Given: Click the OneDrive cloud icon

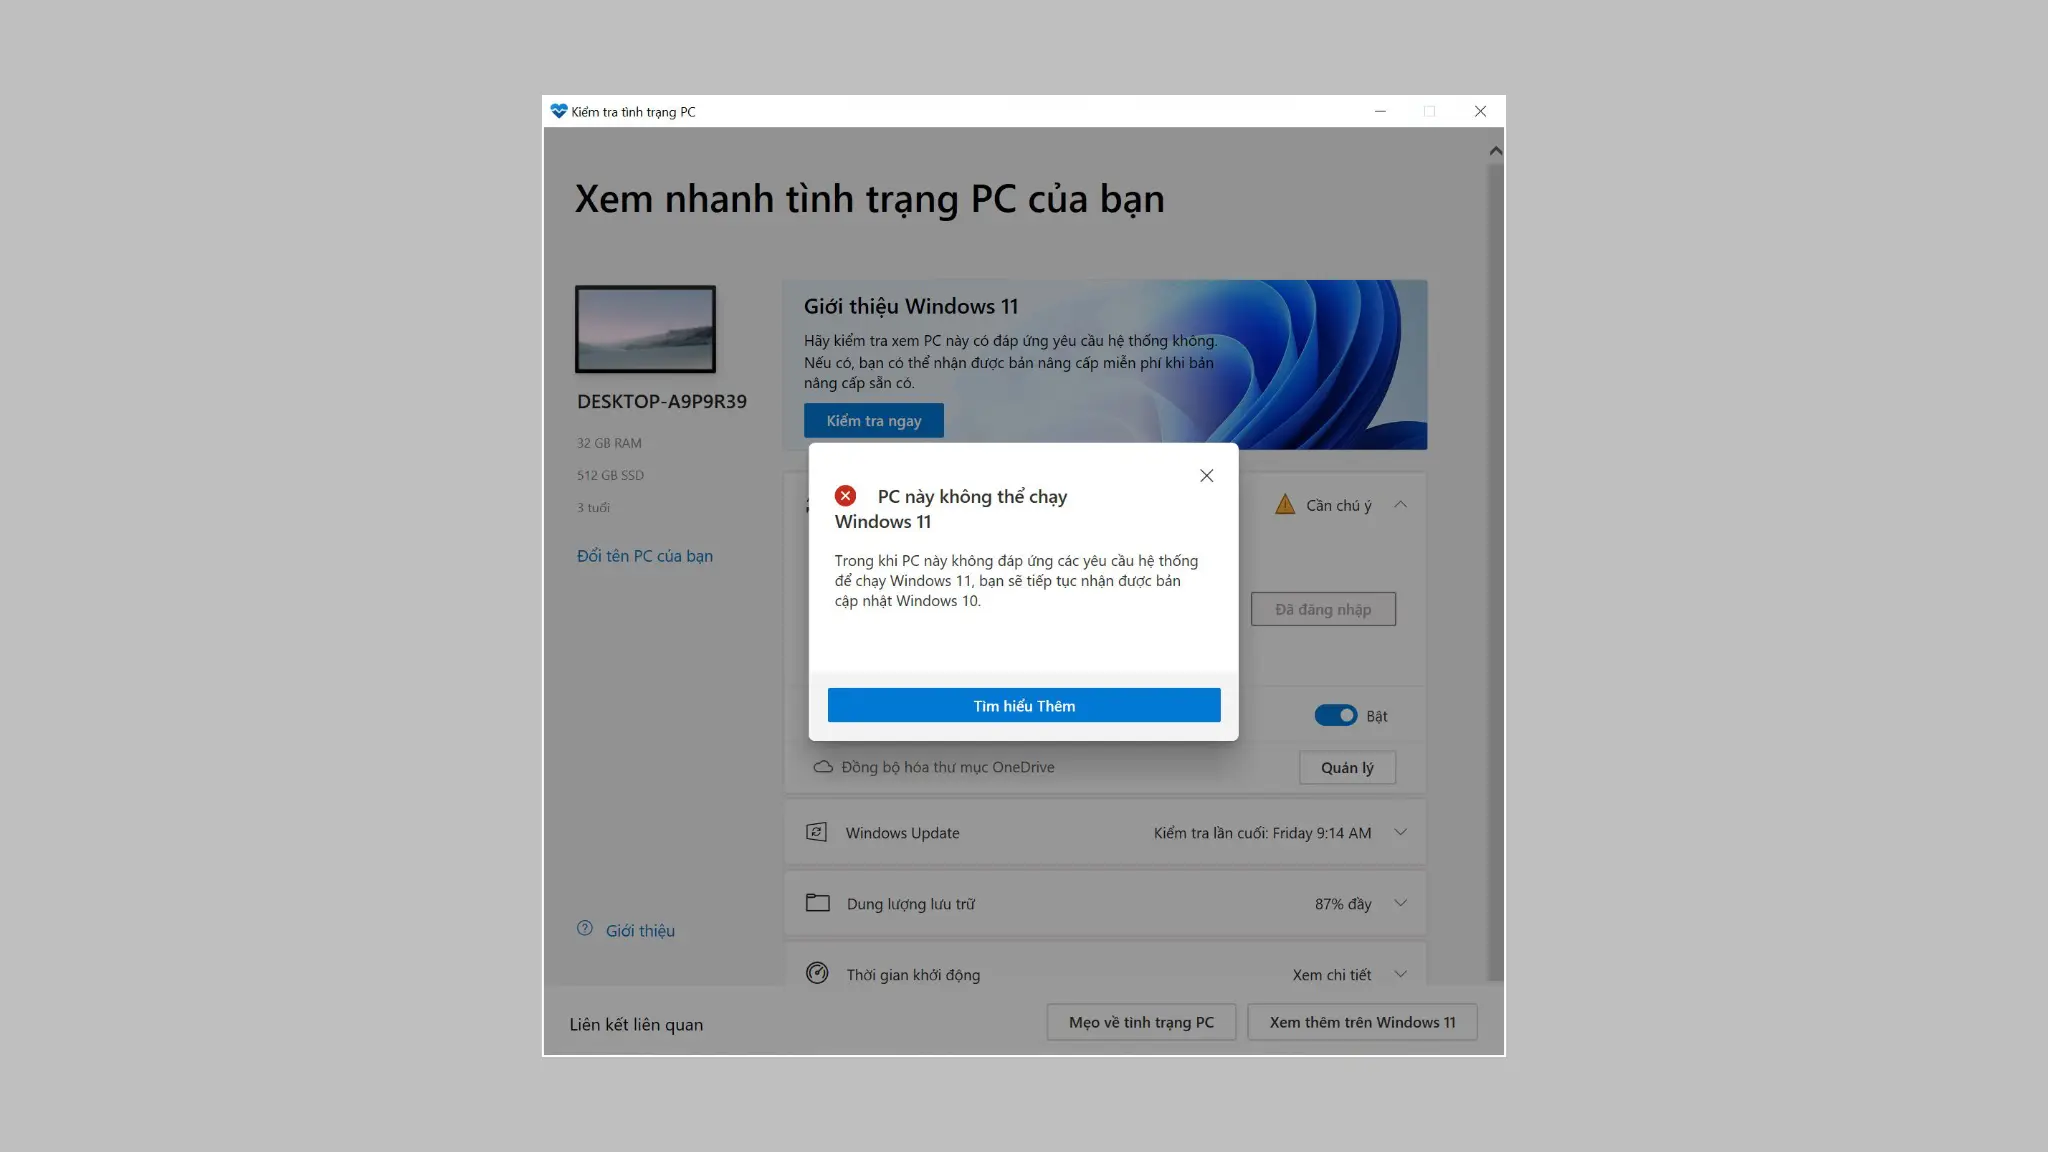Looking at the screenshot, I should [x=823, y=767].
